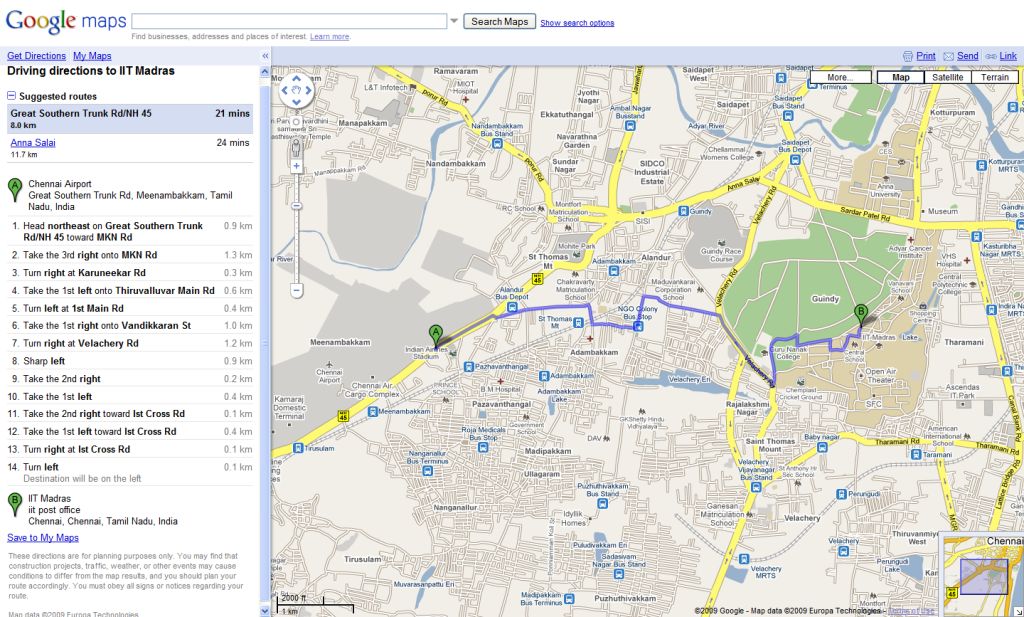Image resolution: width=1024 pixels, height=617 pixels.
Task: Click the zoom slider handle
Action: point(296,206)
